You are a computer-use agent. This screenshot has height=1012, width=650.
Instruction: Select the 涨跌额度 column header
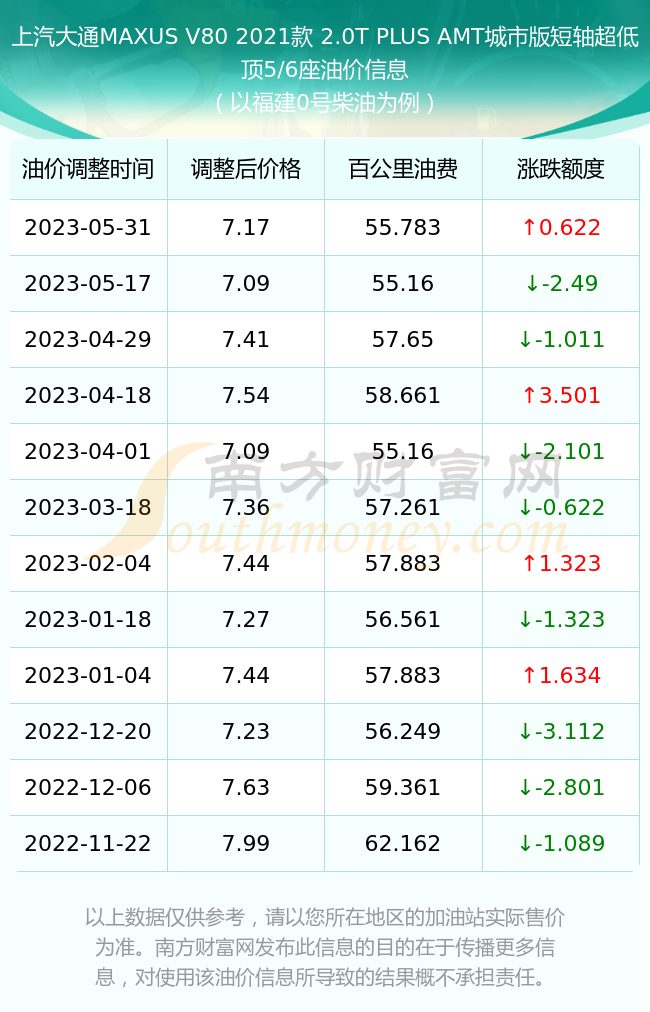point(561,169)
